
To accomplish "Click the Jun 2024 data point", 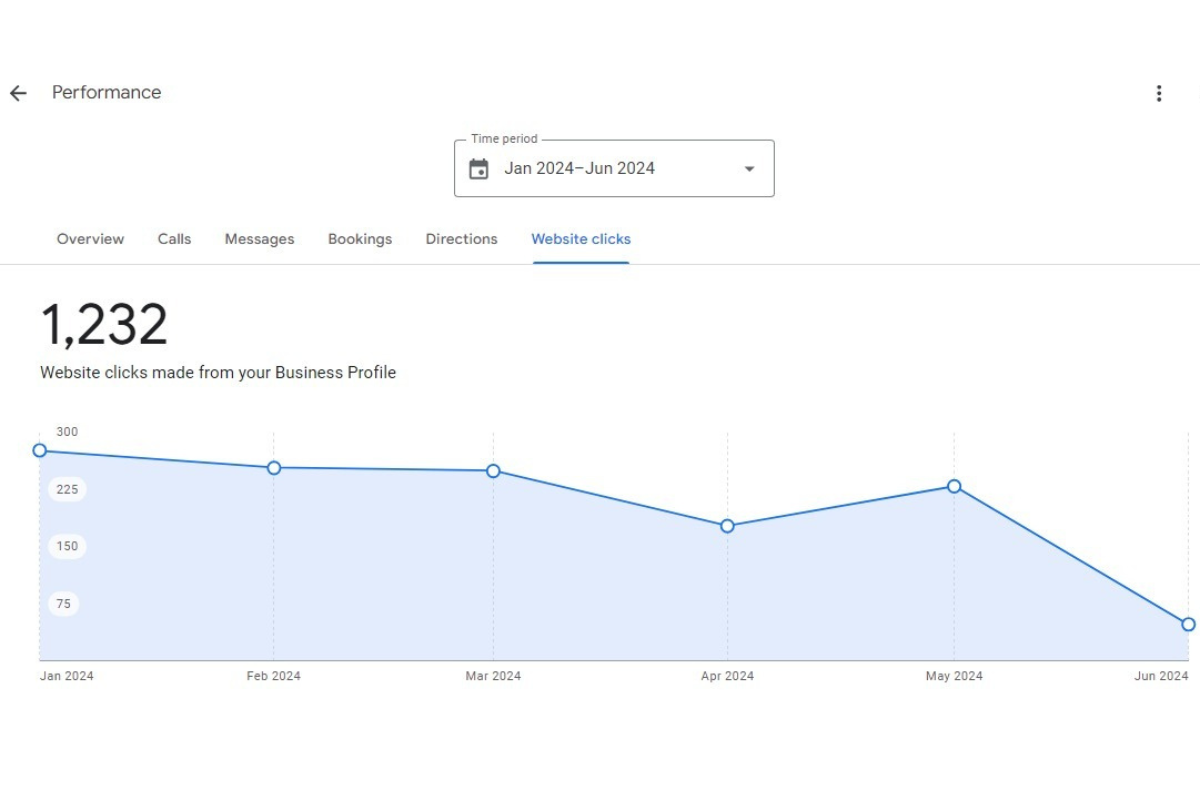I will tap(1188, 624).
